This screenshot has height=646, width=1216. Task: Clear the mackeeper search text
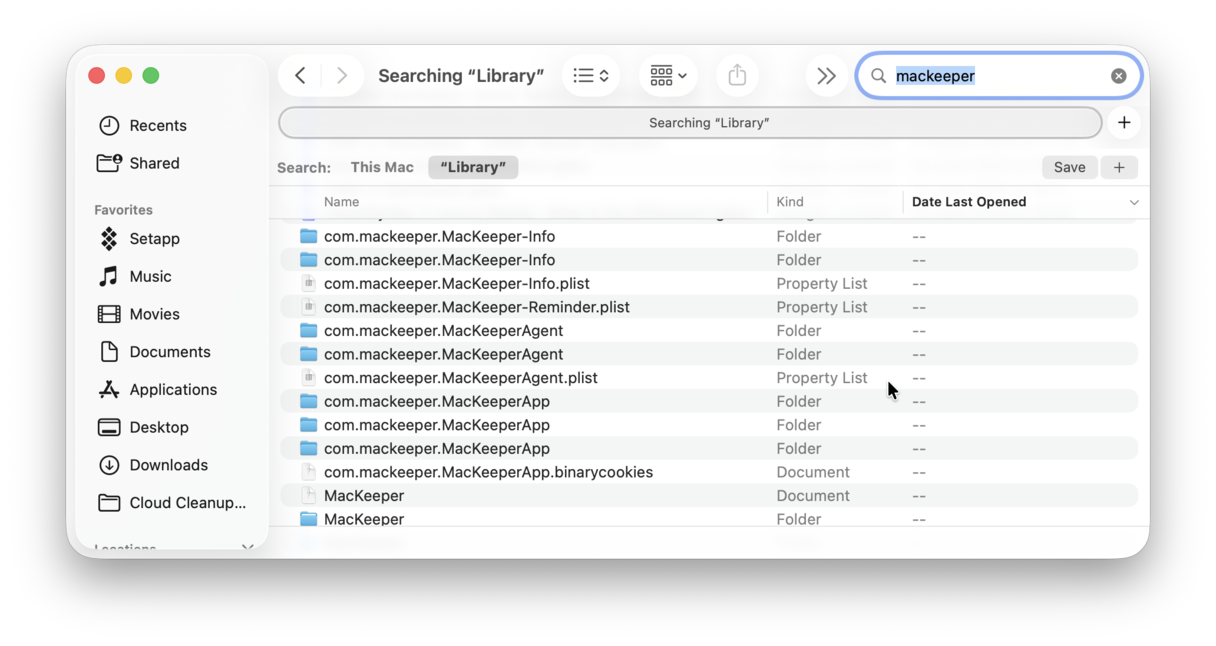[1119, 76]
